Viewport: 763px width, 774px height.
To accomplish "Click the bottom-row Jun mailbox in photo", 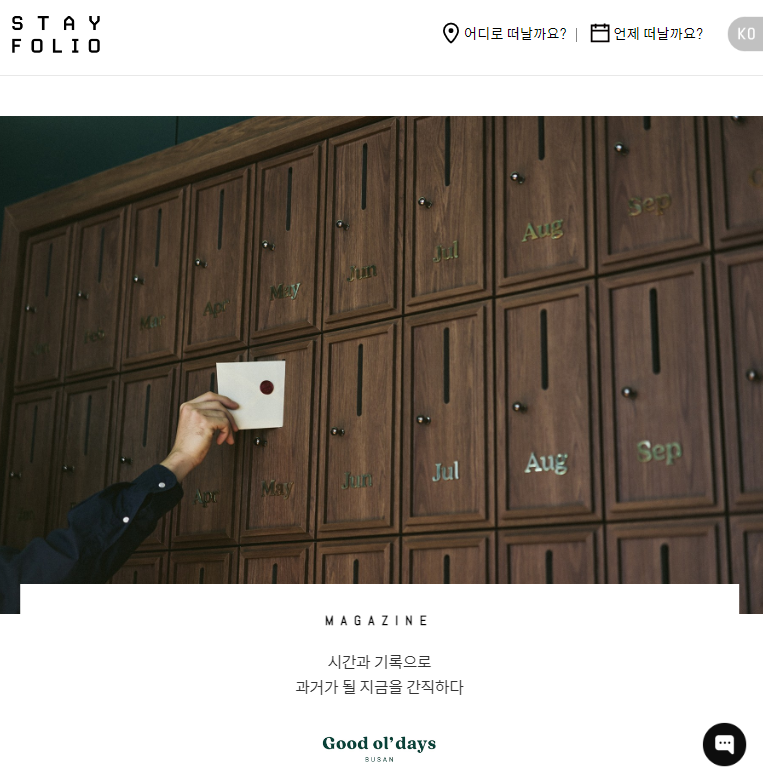I will 359,428.
